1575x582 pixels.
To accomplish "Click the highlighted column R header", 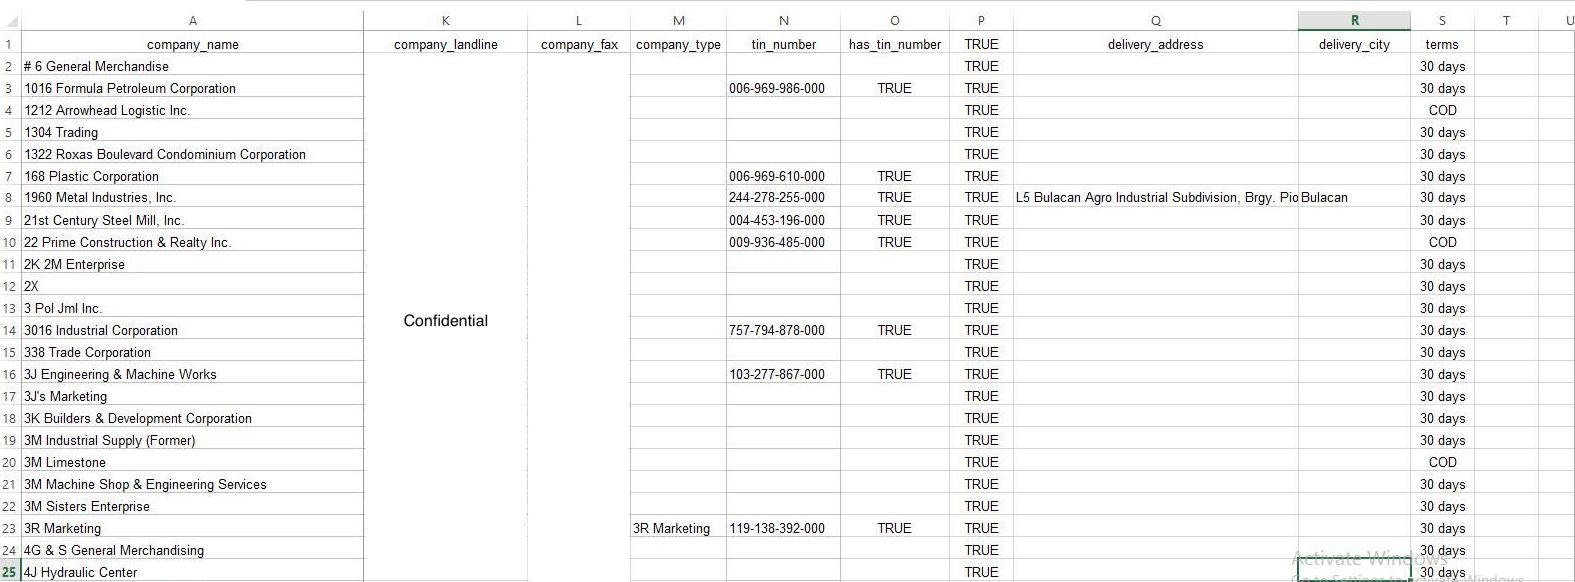I will click(x=1354, y=21).
